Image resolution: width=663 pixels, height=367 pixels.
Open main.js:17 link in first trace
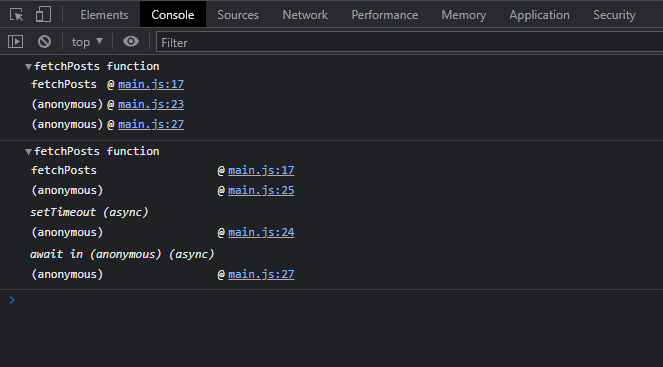(x=151, y=85)
